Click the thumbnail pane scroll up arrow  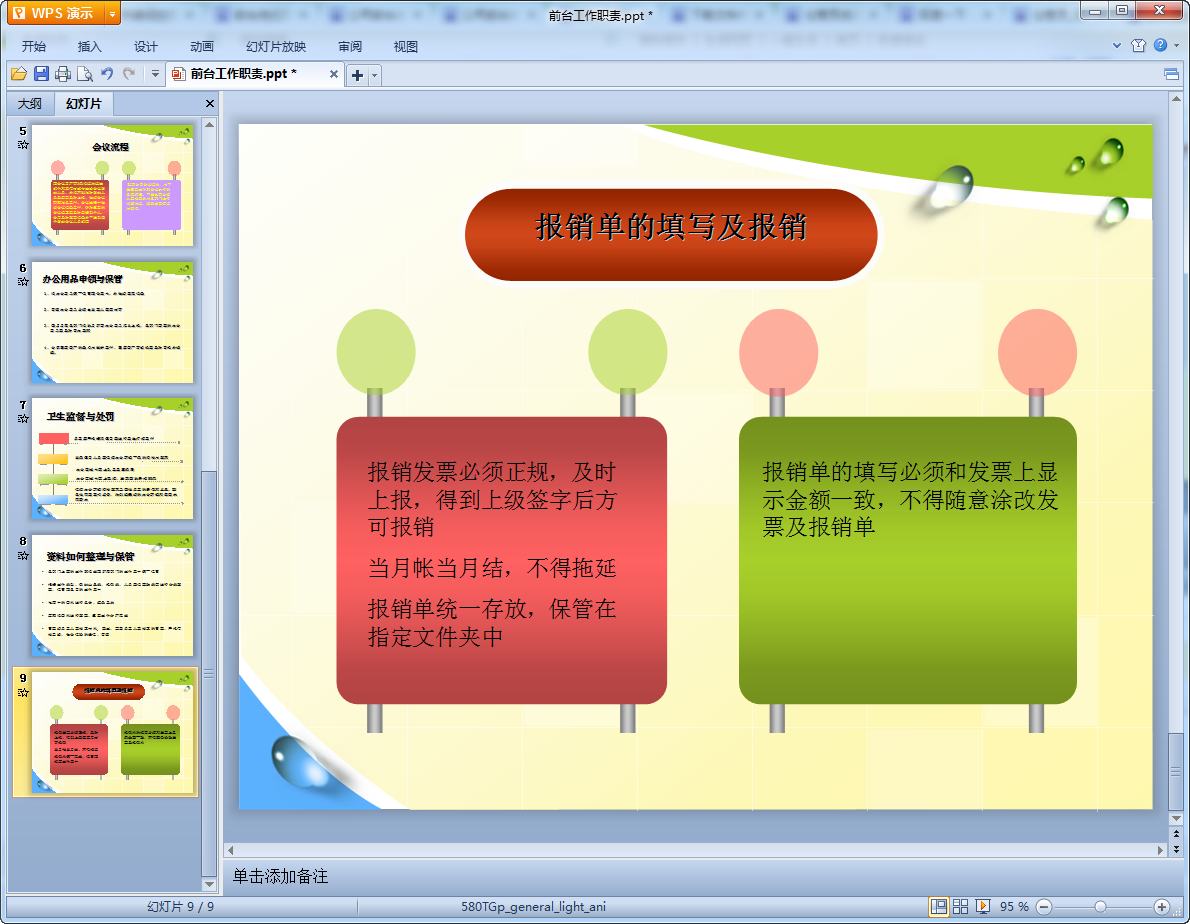point(209,124)
